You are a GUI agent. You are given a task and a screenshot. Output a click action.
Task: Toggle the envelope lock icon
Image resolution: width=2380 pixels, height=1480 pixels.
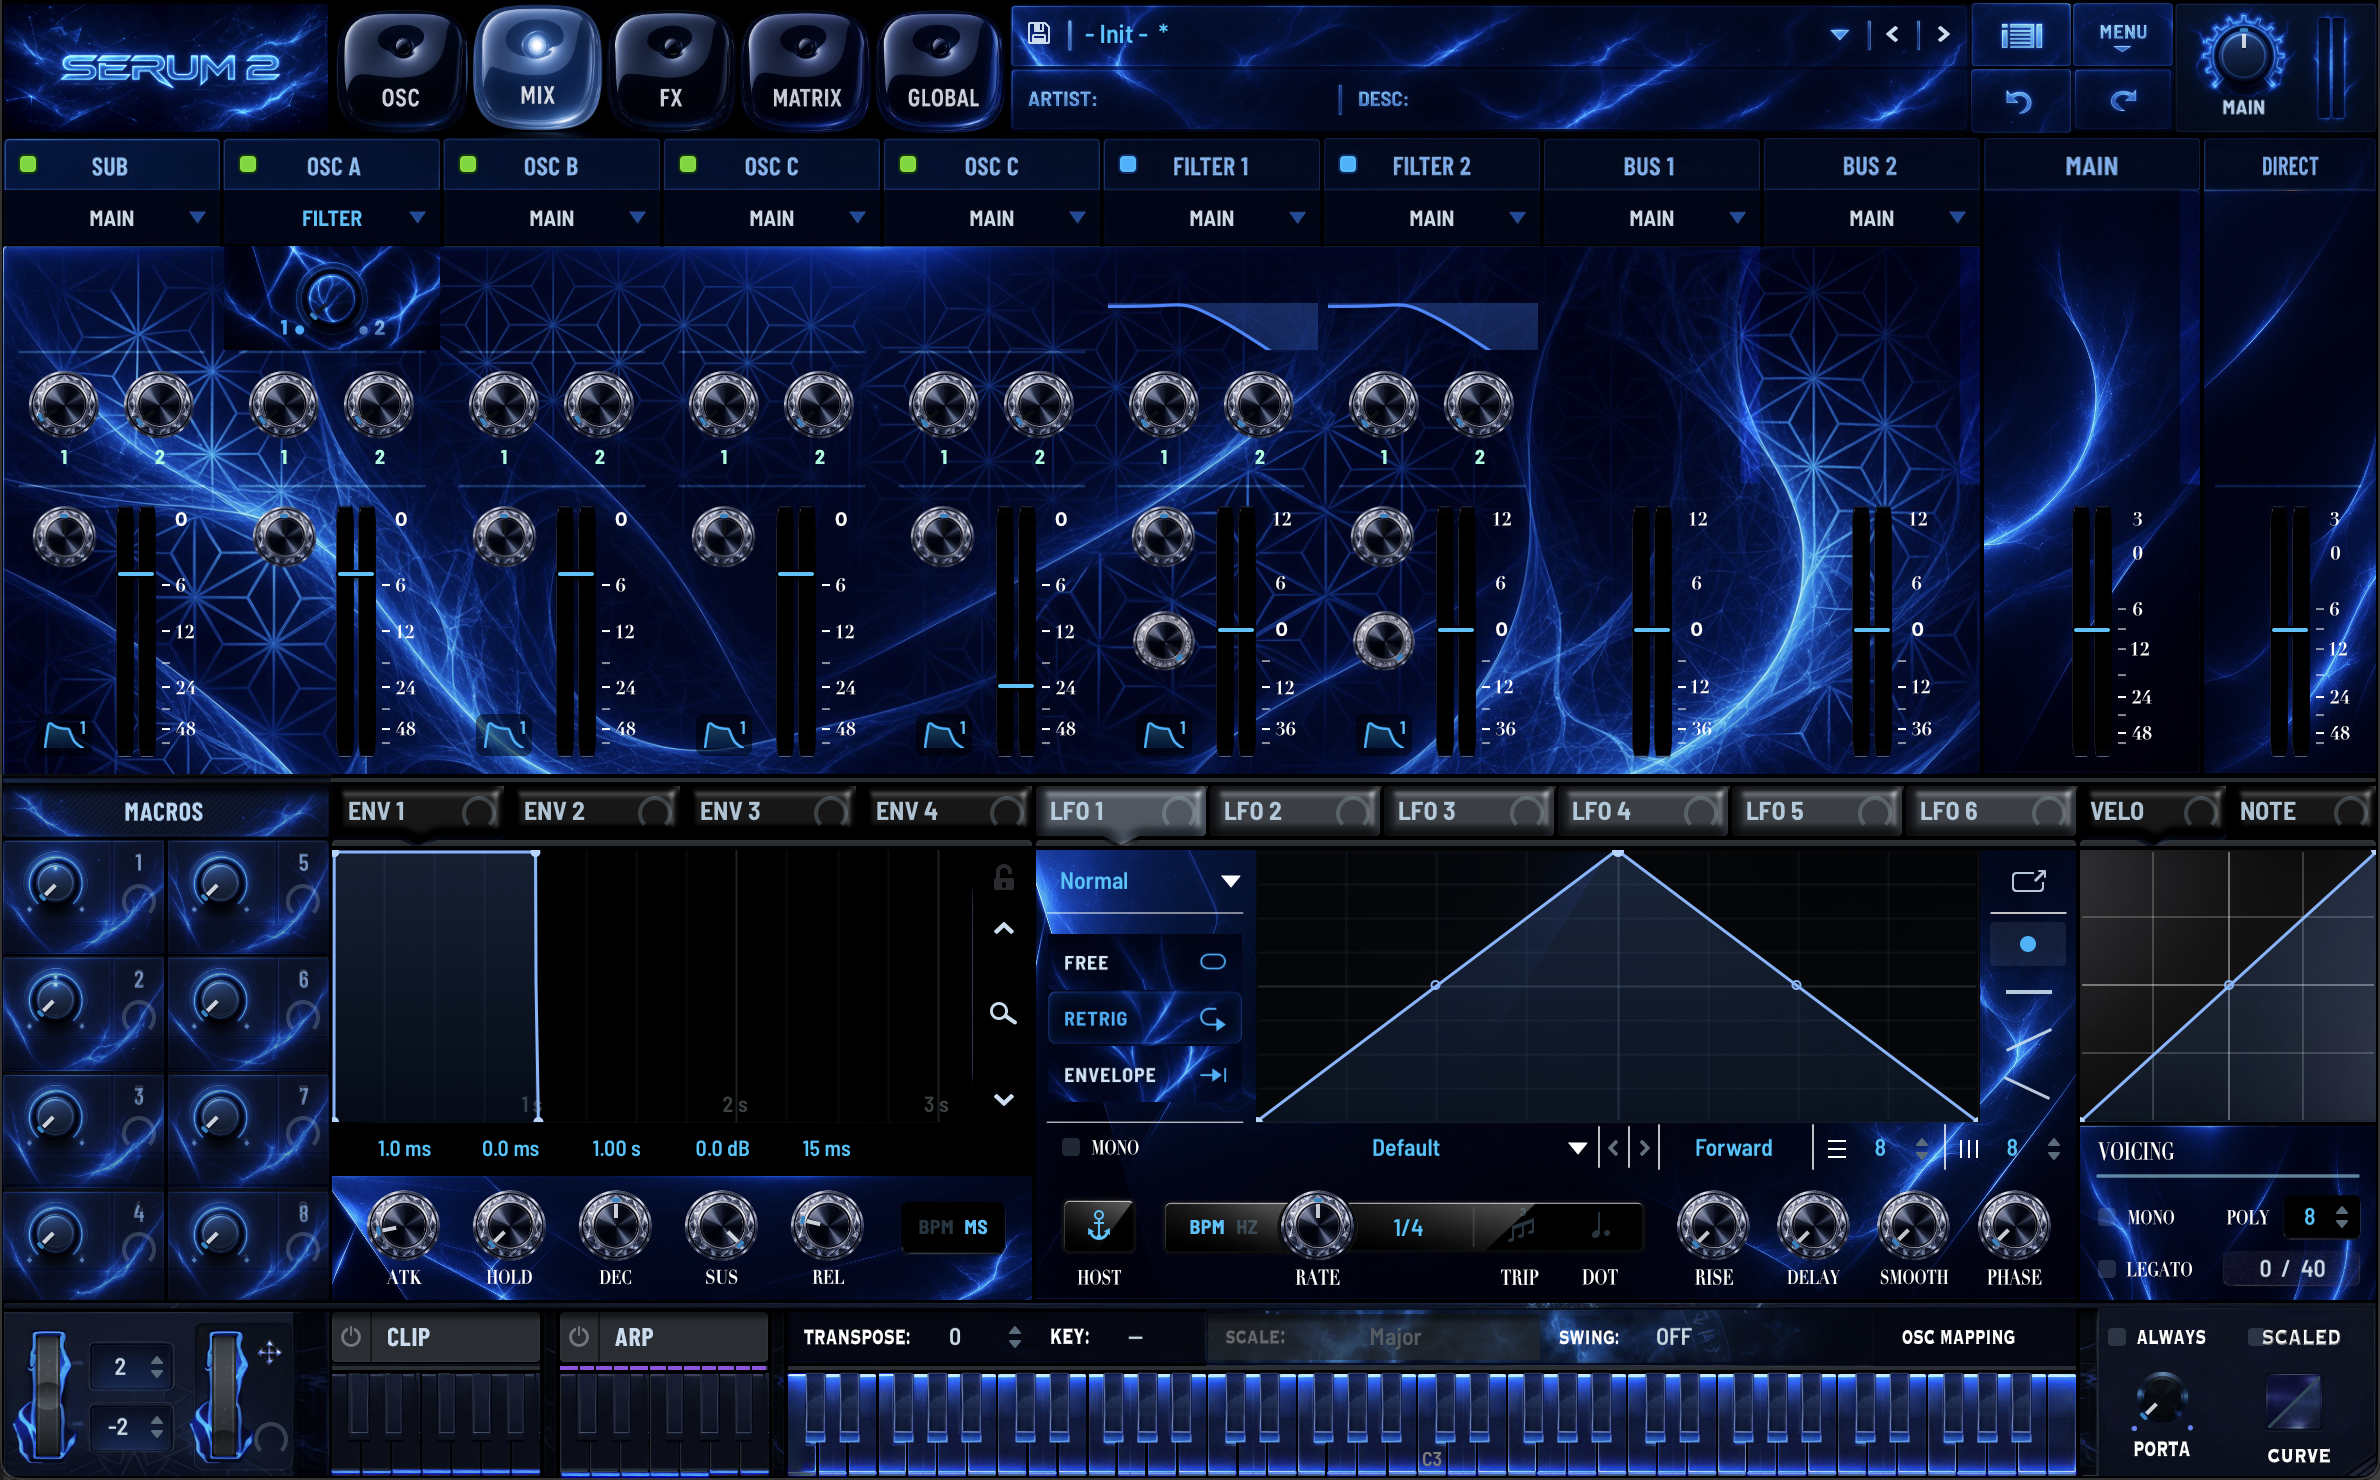1004,877
